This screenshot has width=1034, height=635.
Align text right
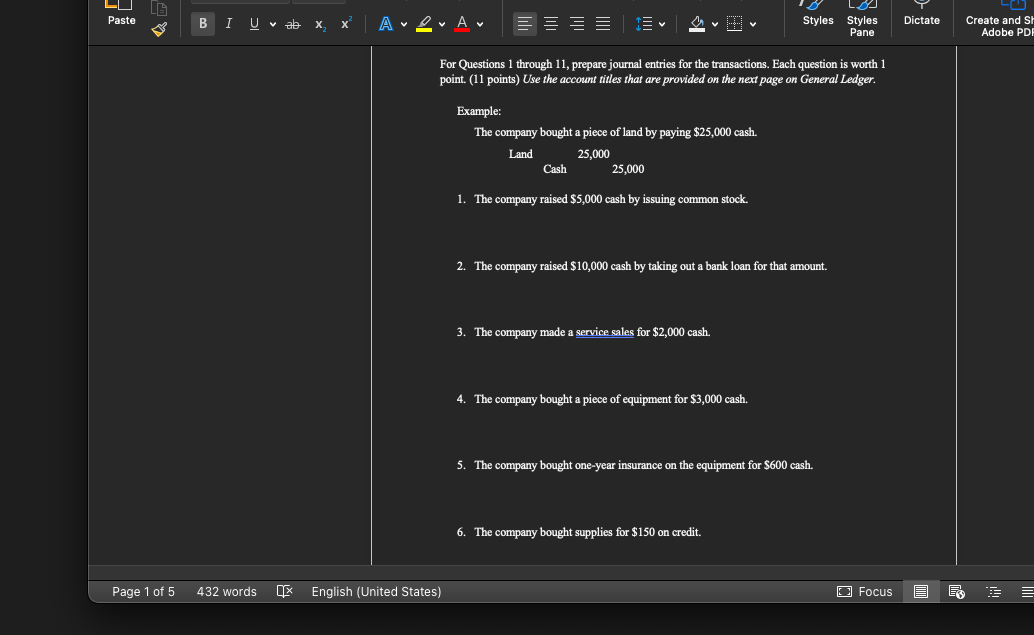(x=577, y=24)
